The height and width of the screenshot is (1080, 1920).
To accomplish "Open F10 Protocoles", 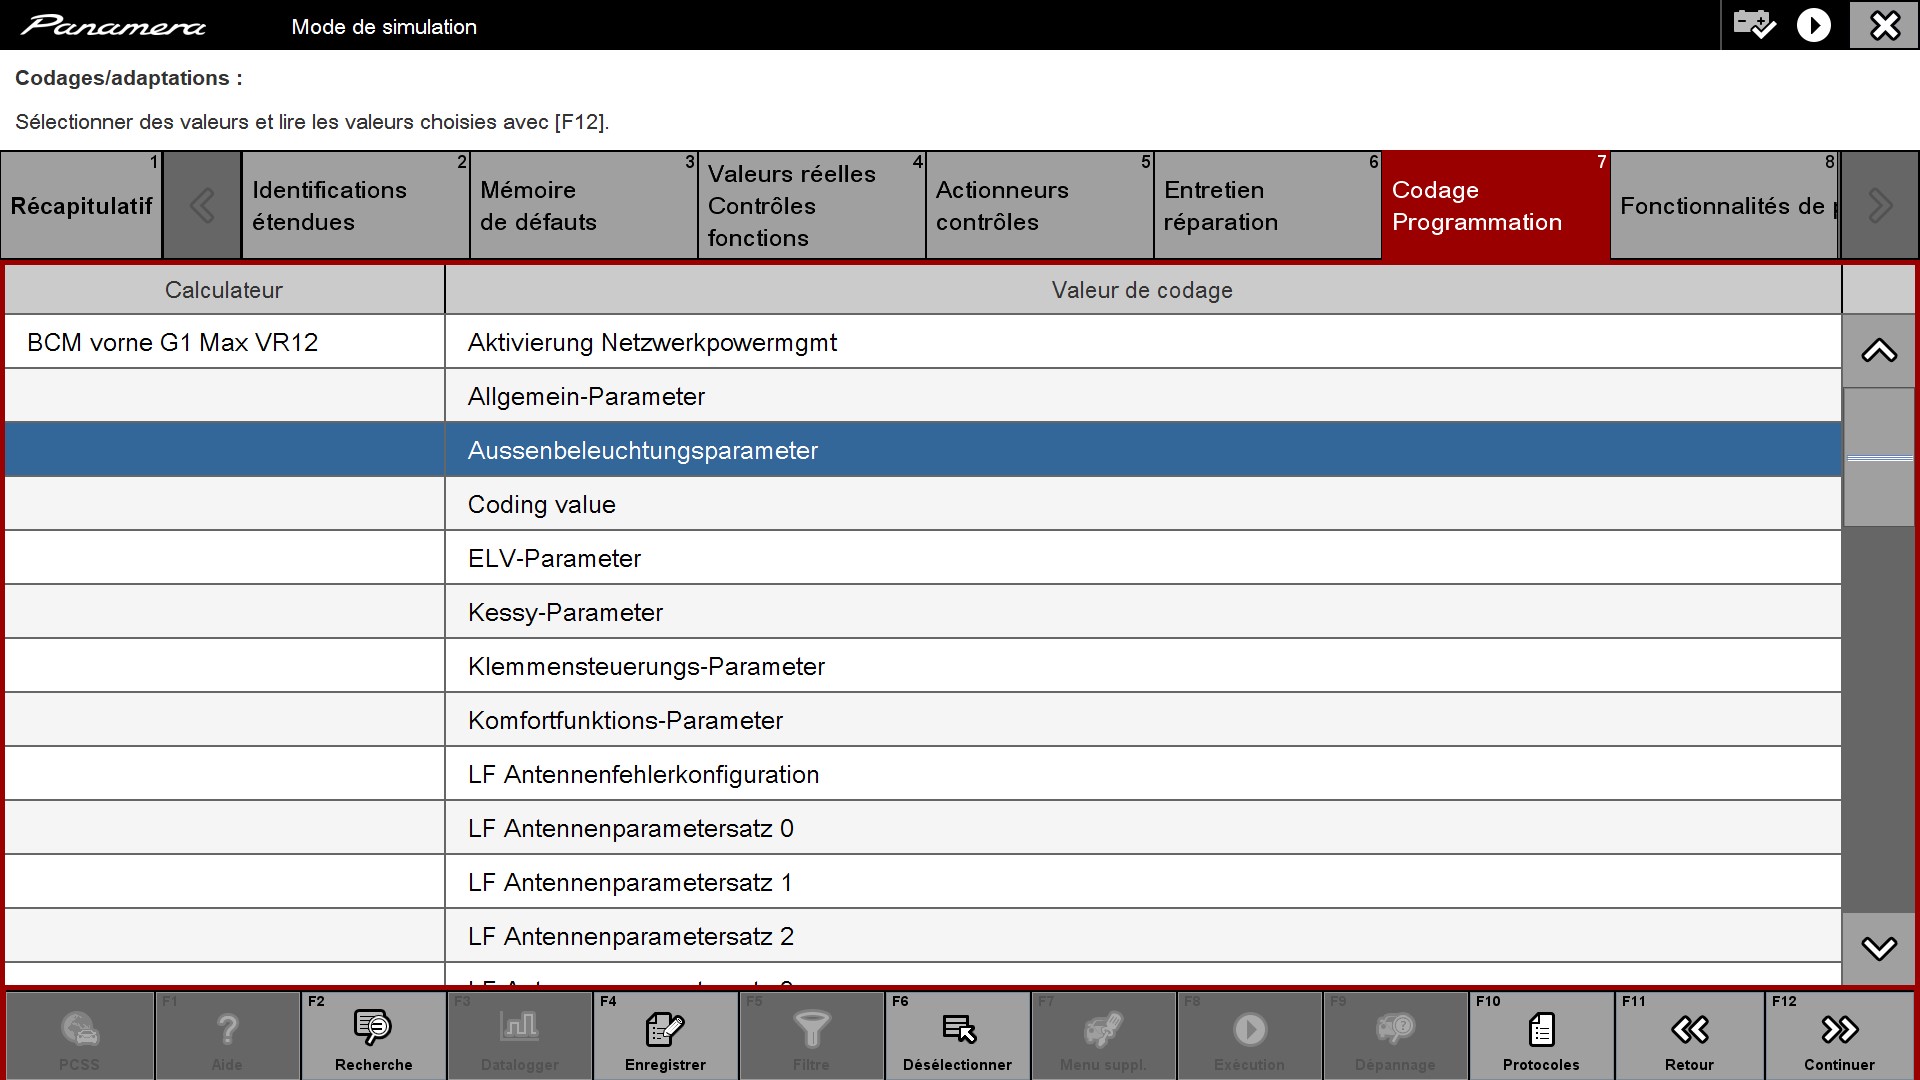I will click(x=1541, y=1035).
